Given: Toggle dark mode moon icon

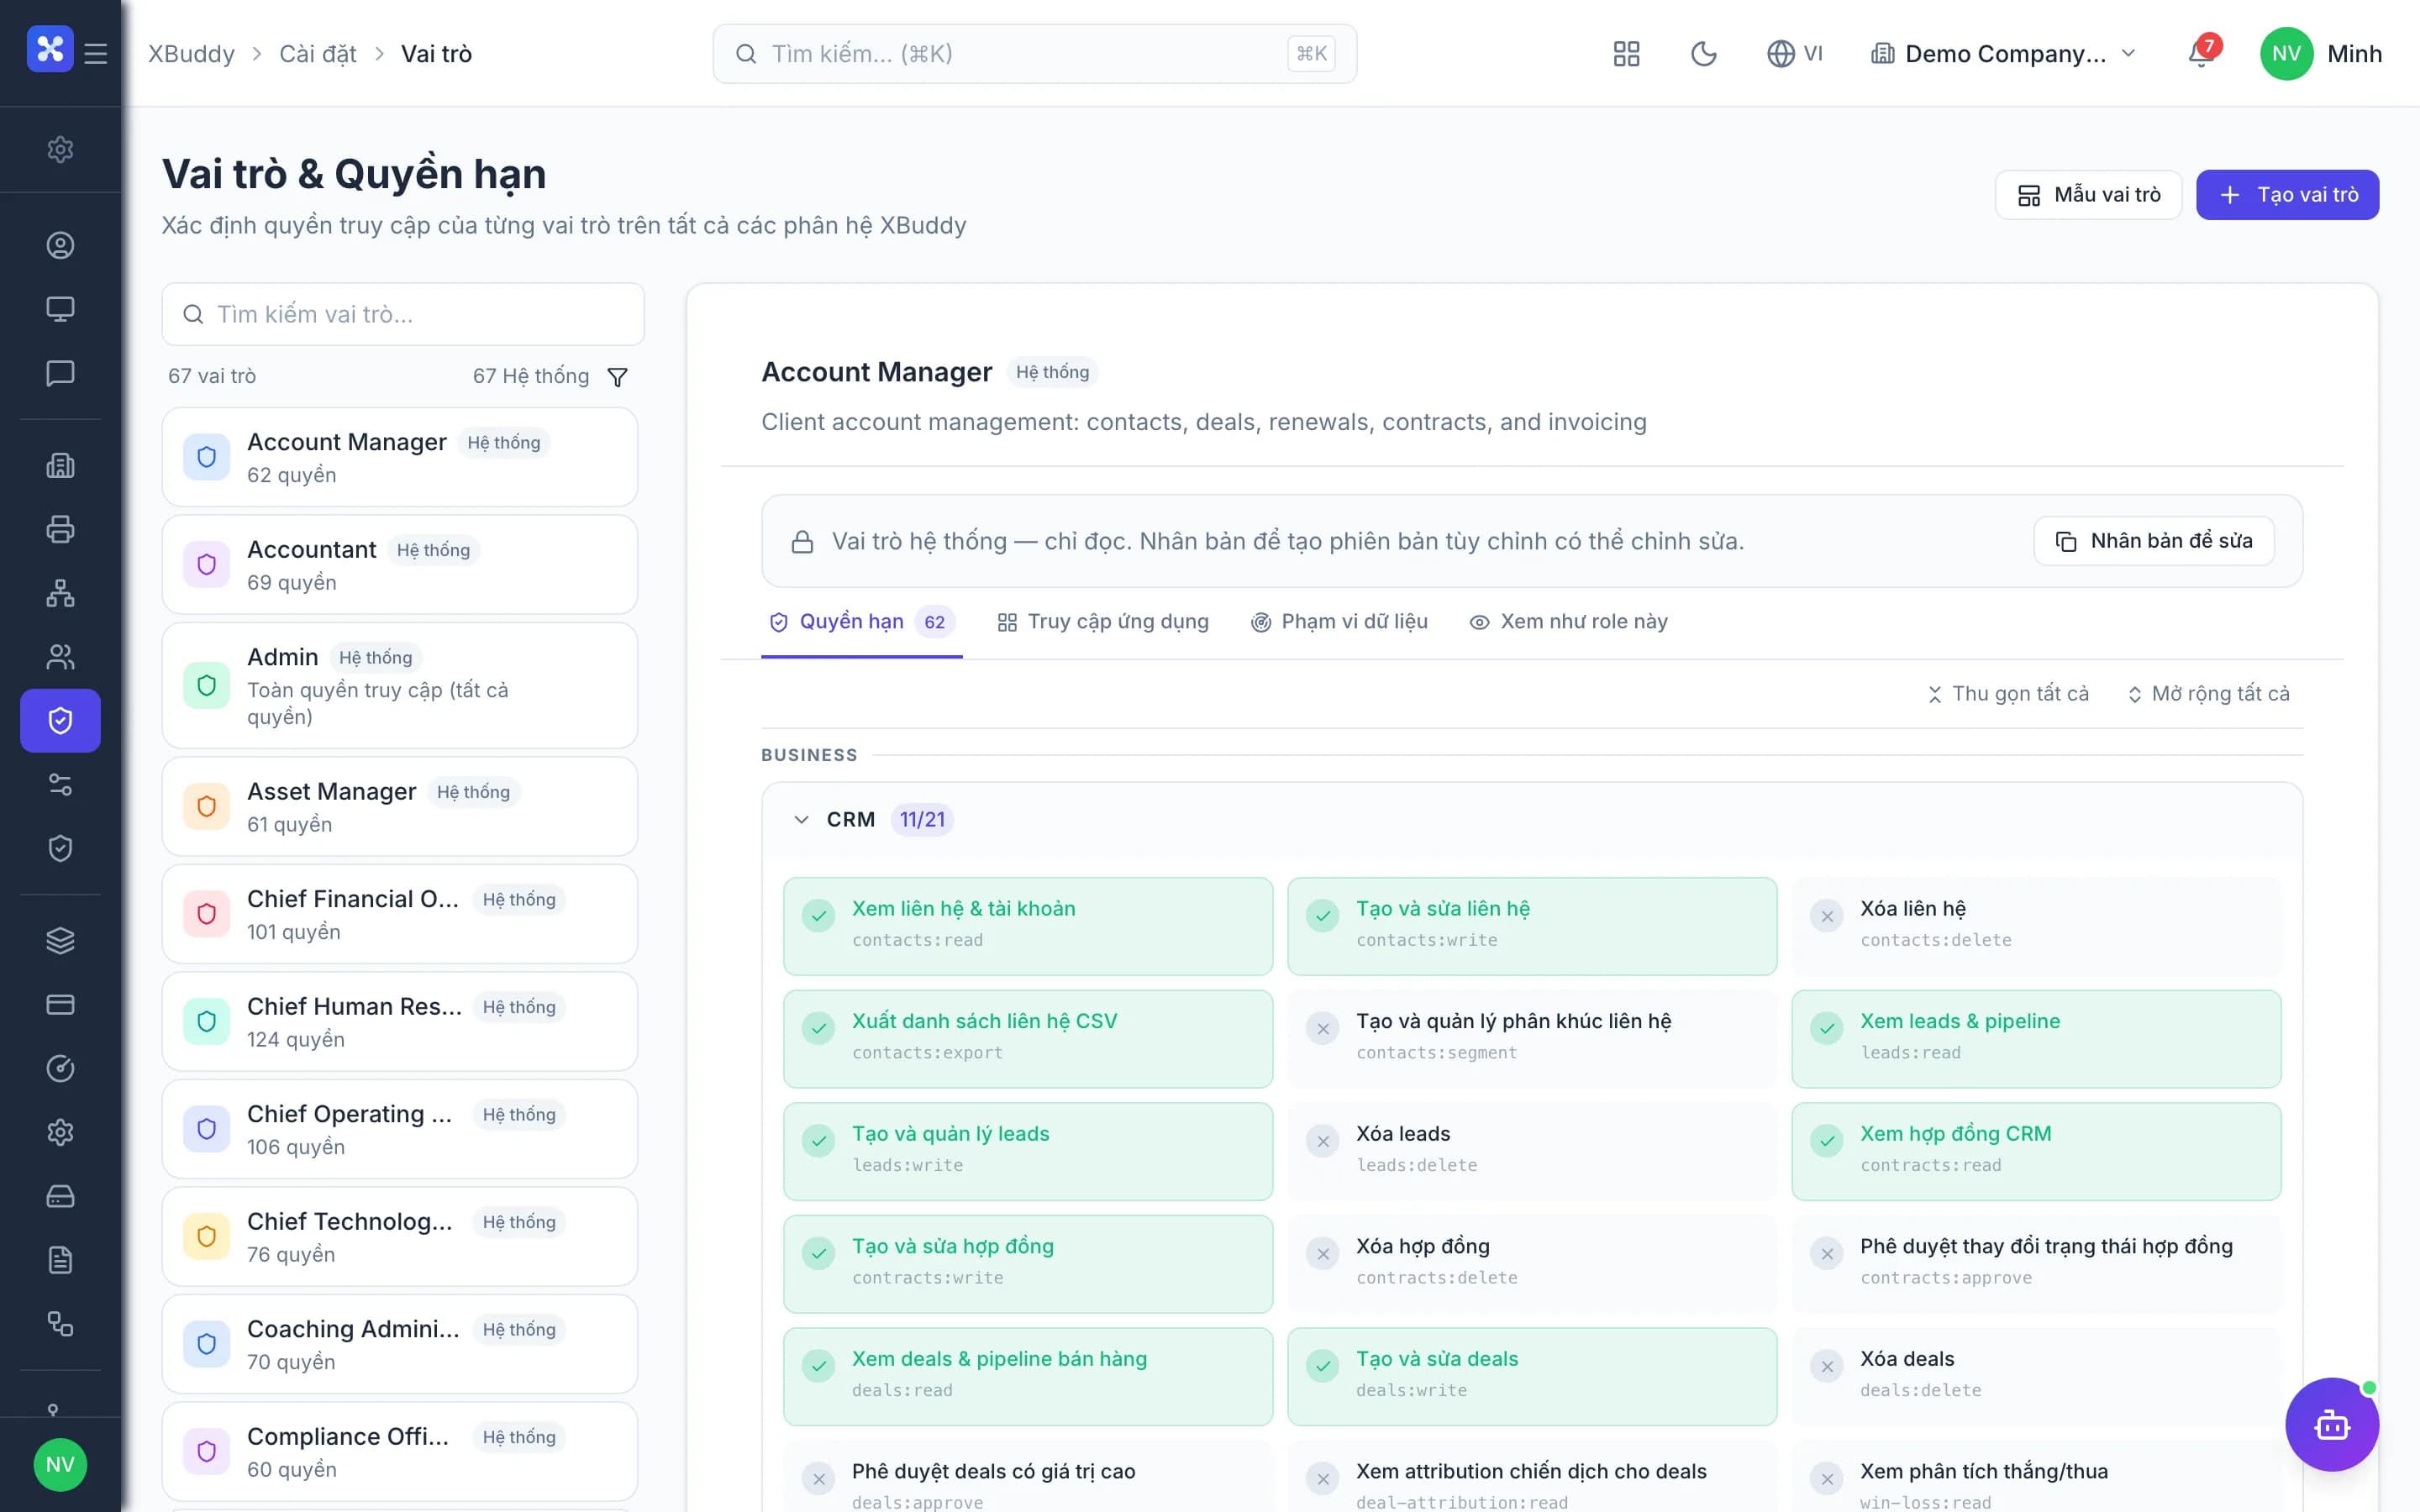Looking at the screenshot, I should click(x=1704, y=54).
